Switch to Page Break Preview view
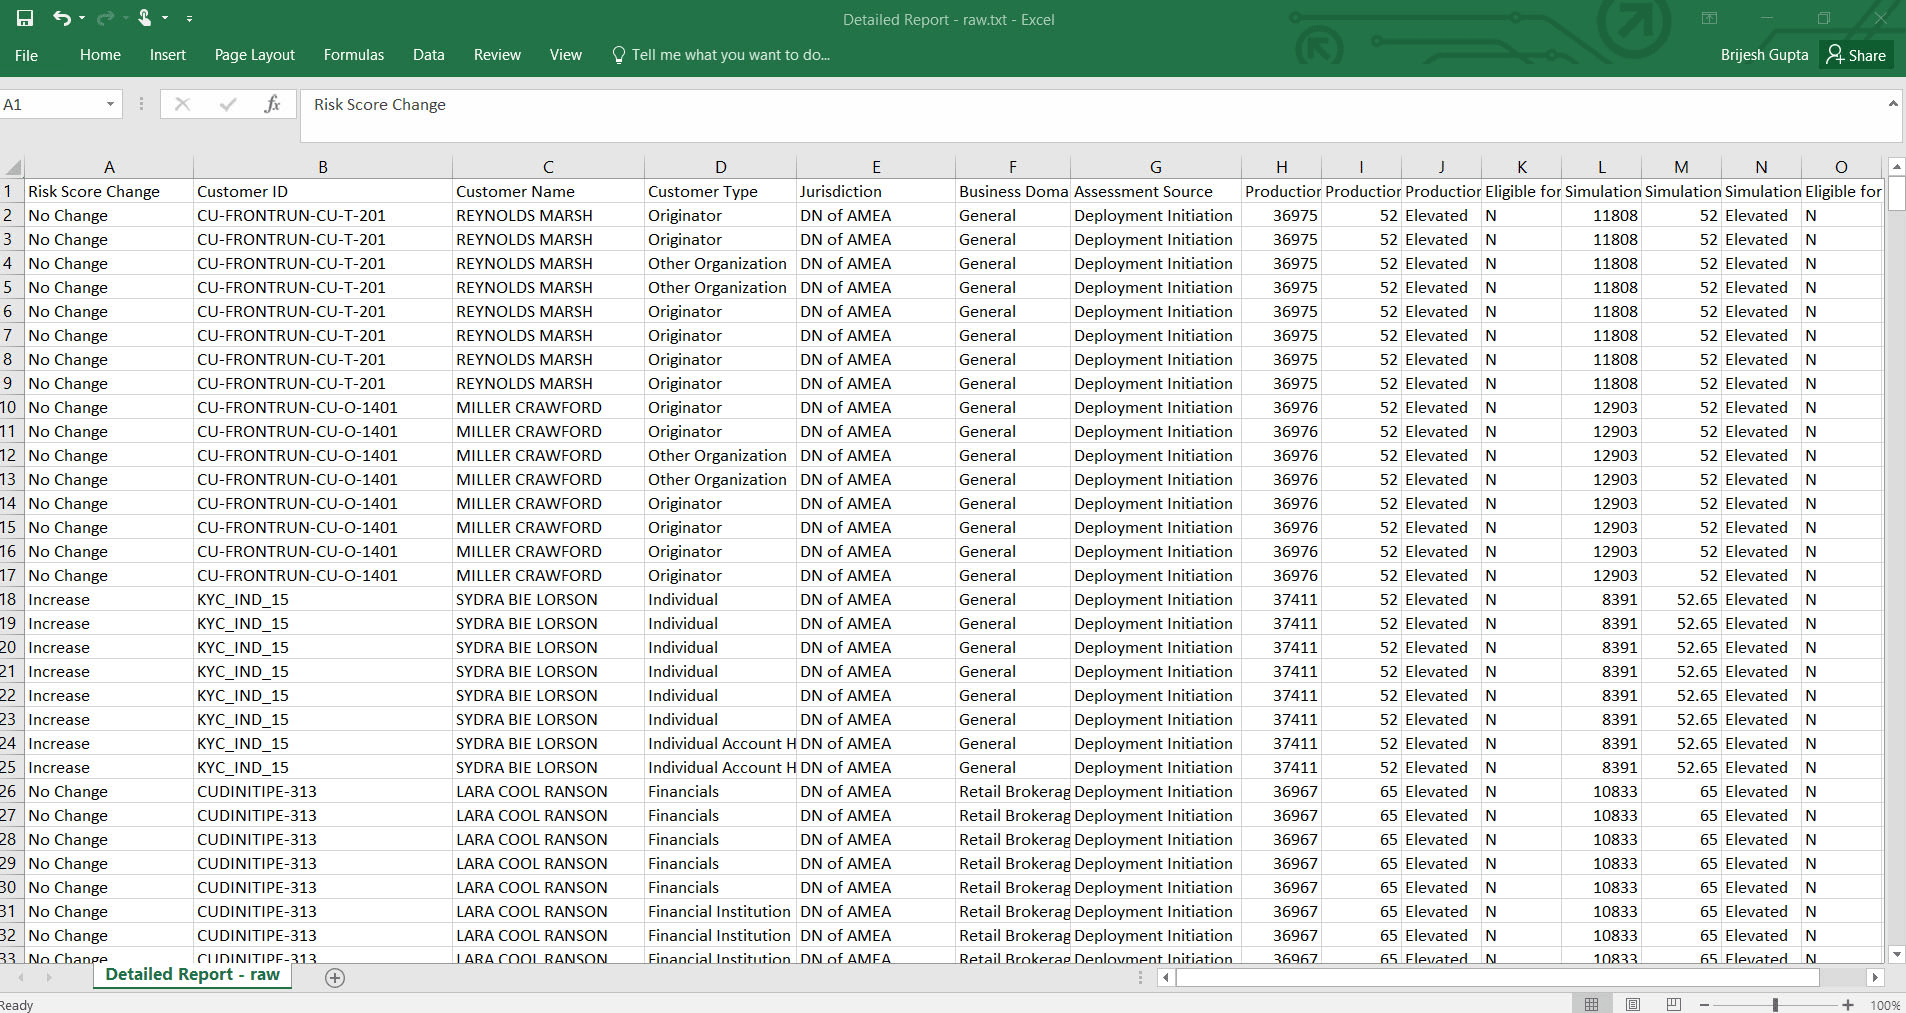 click(x=1674, y=1005)
